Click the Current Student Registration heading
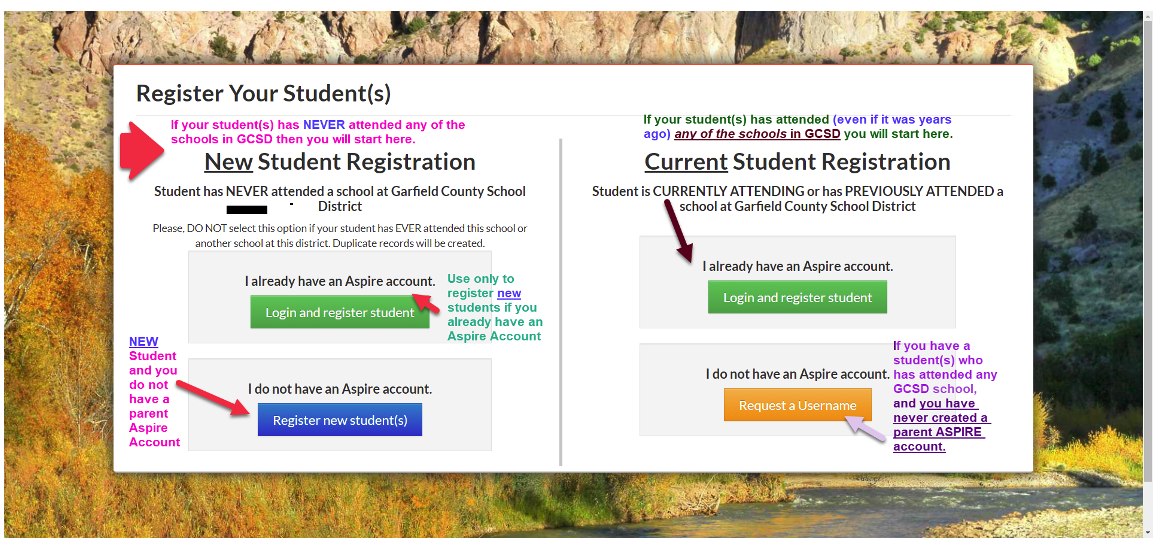This screenshot has height=547, width=1161. [797, 161]
